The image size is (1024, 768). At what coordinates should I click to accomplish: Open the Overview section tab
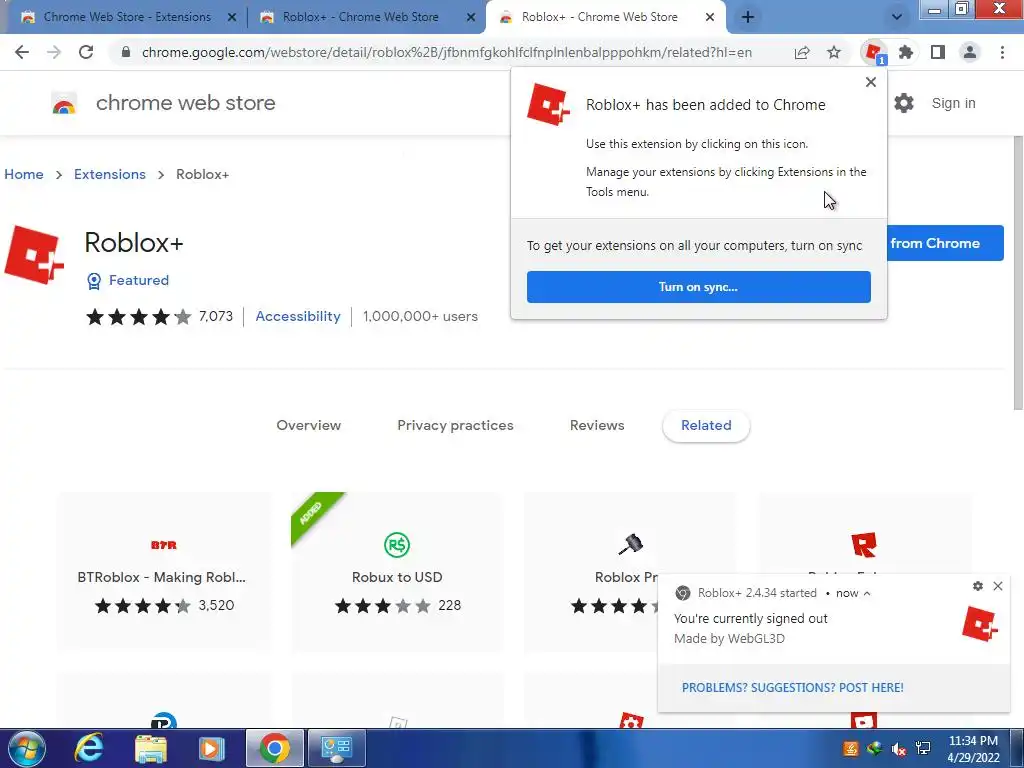point(309,426)
